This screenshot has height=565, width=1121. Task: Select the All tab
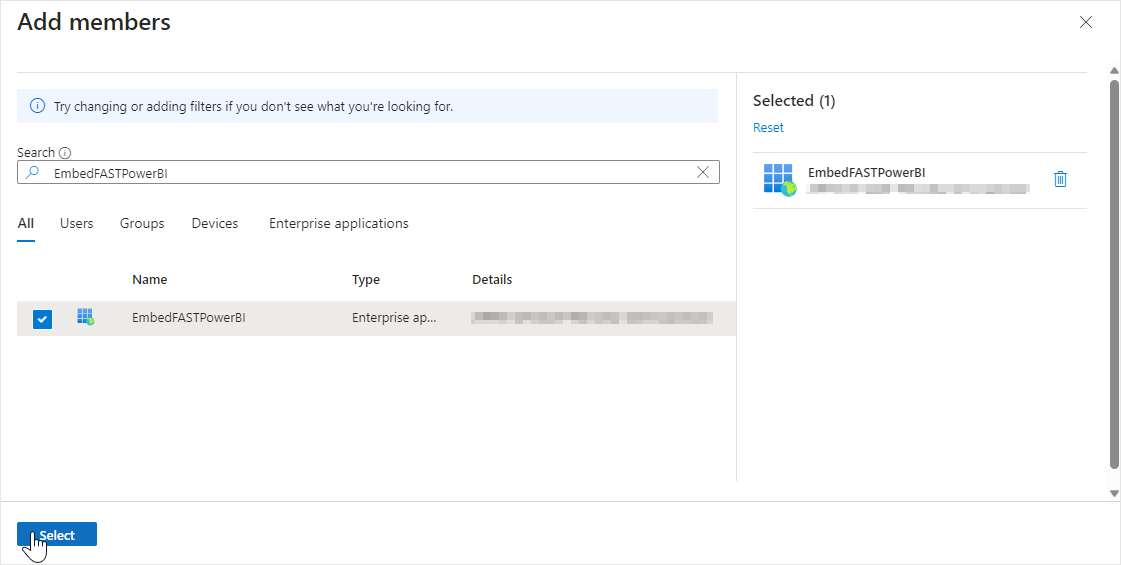pos(26,224)
